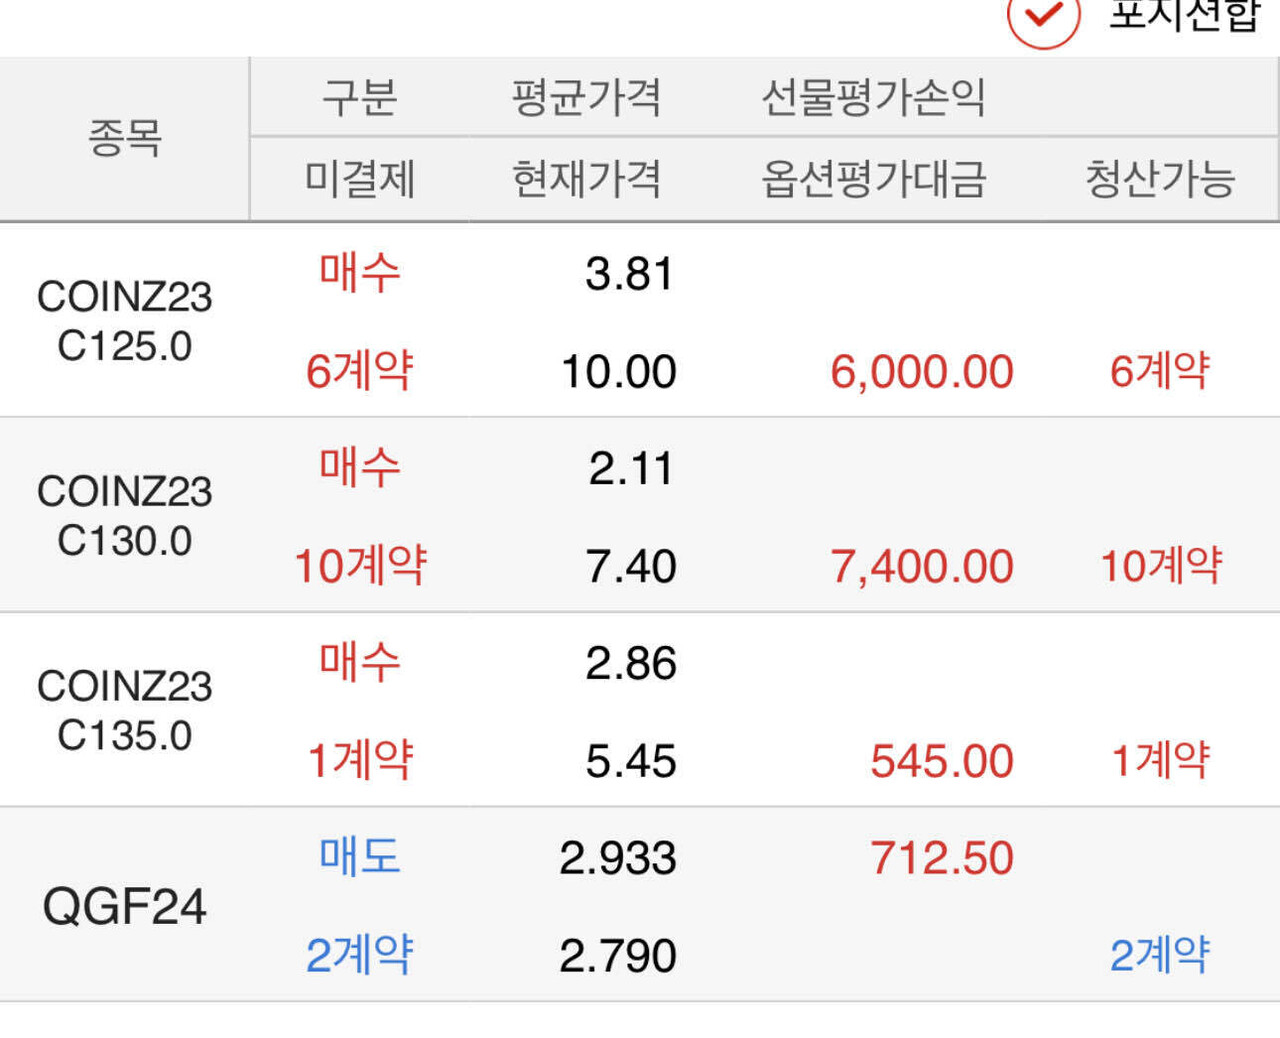This screenshot has width=1280, height=1038.
Task: Click 매수 in the C135.0 row
Action: 360,662
